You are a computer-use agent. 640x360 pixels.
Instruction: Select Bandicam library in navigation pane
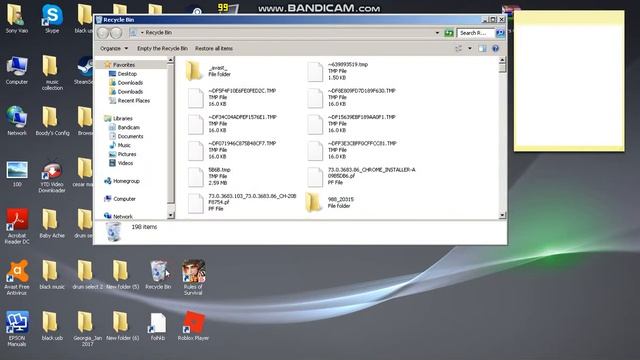click(129, 127)
